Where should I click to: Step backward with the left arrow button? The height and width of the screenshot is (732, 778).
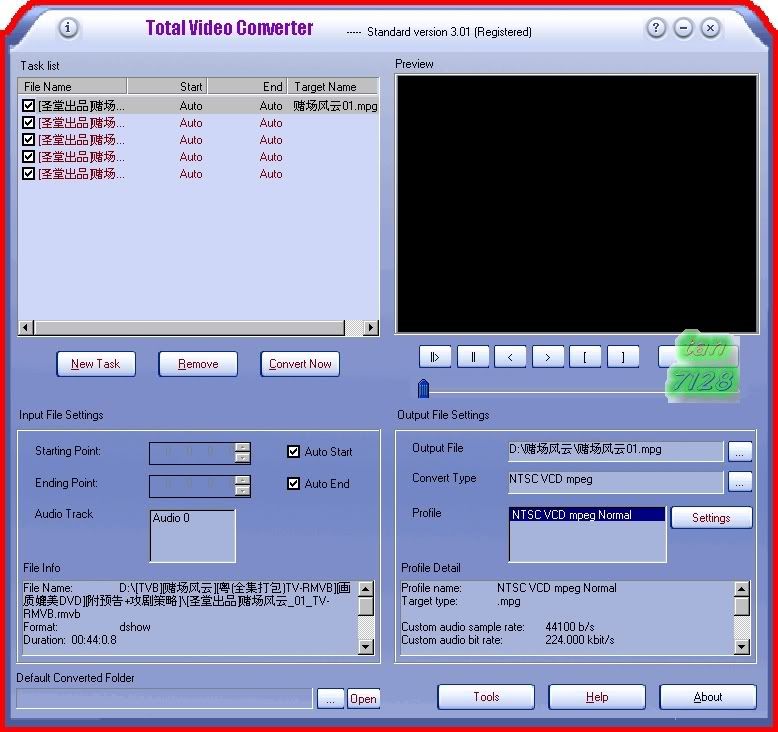(510, 356)
